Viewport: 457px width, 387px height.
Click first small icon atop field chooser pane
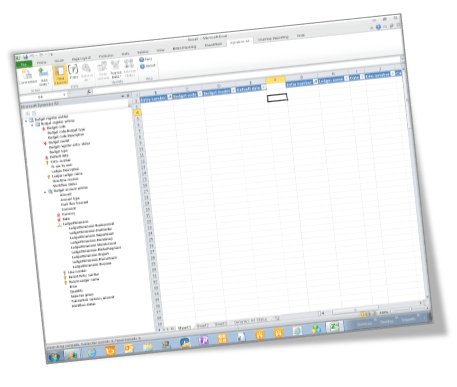[x=28, y=113]
